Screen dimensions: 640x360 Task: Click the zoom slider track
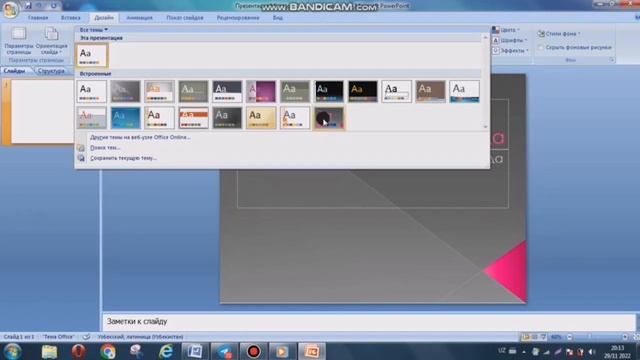point(597,337)
